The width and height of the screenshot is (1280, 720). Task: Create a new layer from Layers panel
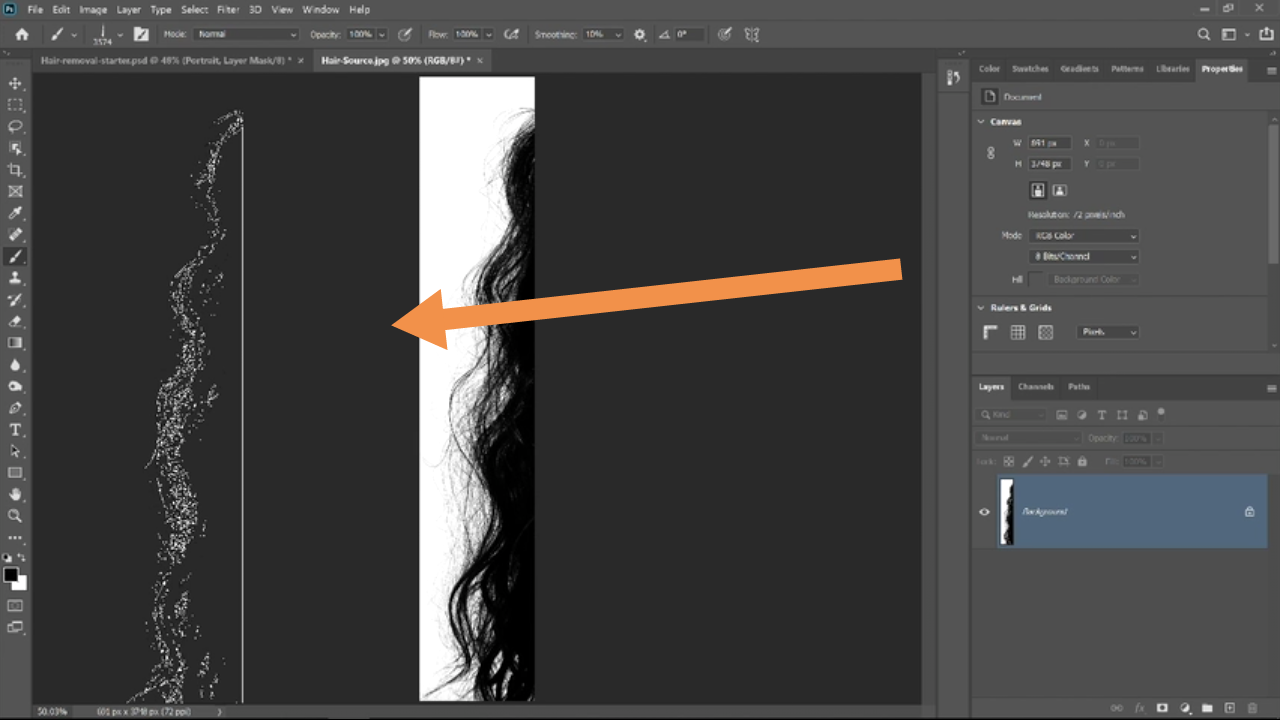[1230, 708]
